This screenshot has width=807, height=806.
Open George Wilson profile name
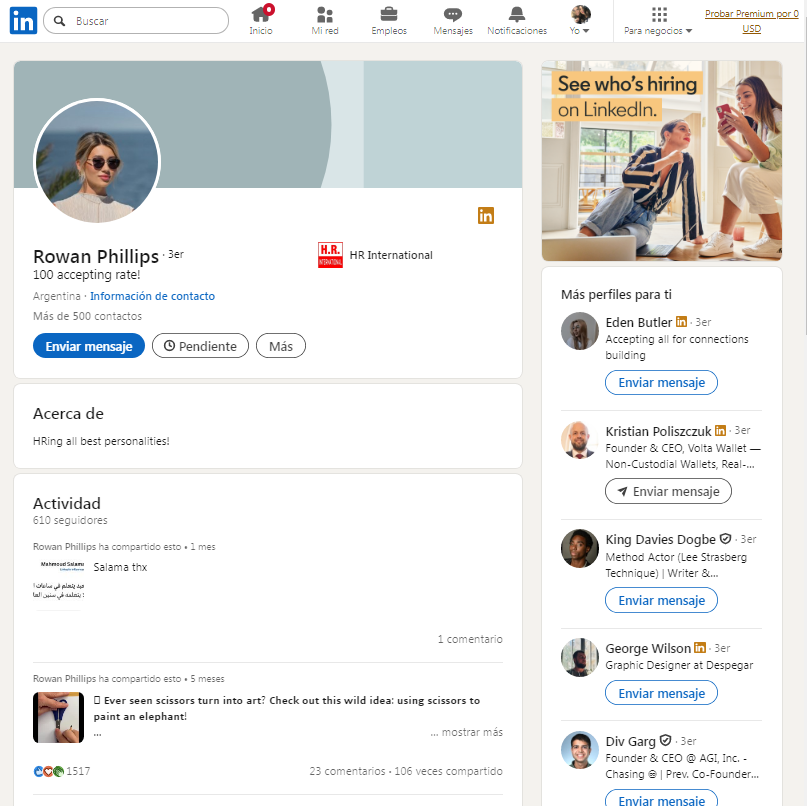tap(648, 648)
